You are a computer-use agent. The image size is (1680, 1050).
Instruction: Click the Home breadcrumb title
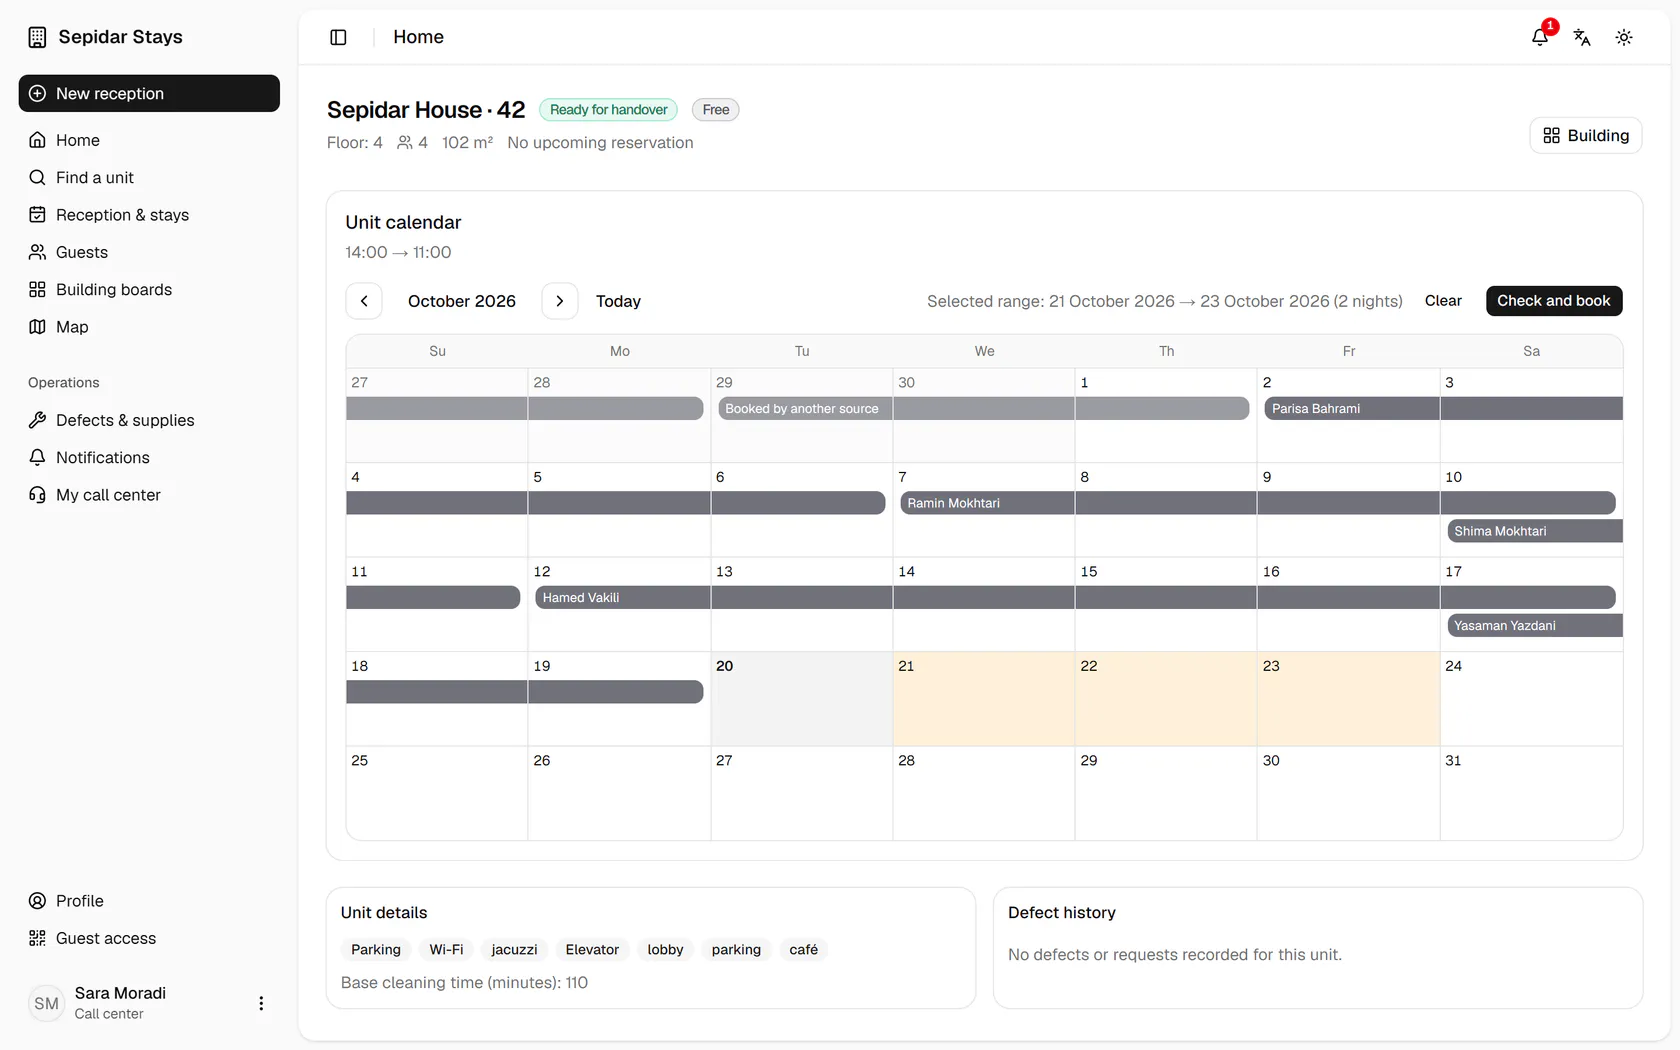[x=418, y=37]
